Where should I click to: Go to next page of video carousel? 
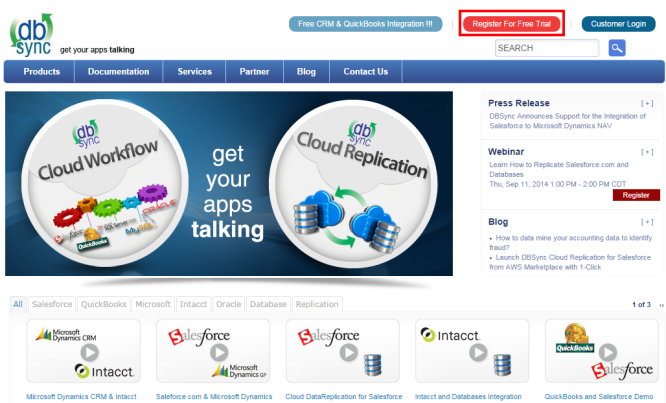pyautogui.click(x=661, y=305)
